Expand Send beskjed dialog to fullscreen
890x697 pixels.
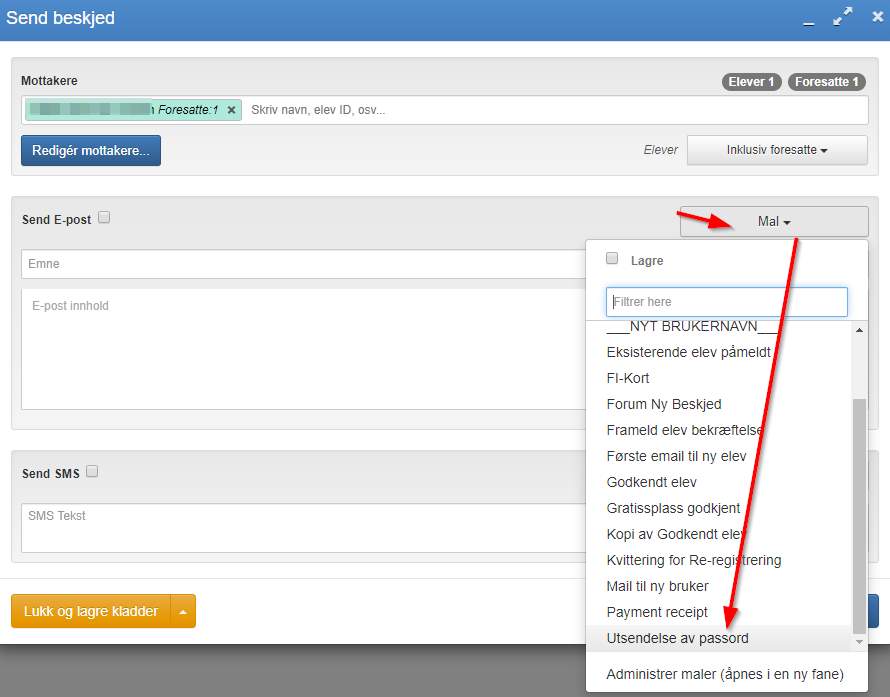pyautogui.click(x=842, y=17)
